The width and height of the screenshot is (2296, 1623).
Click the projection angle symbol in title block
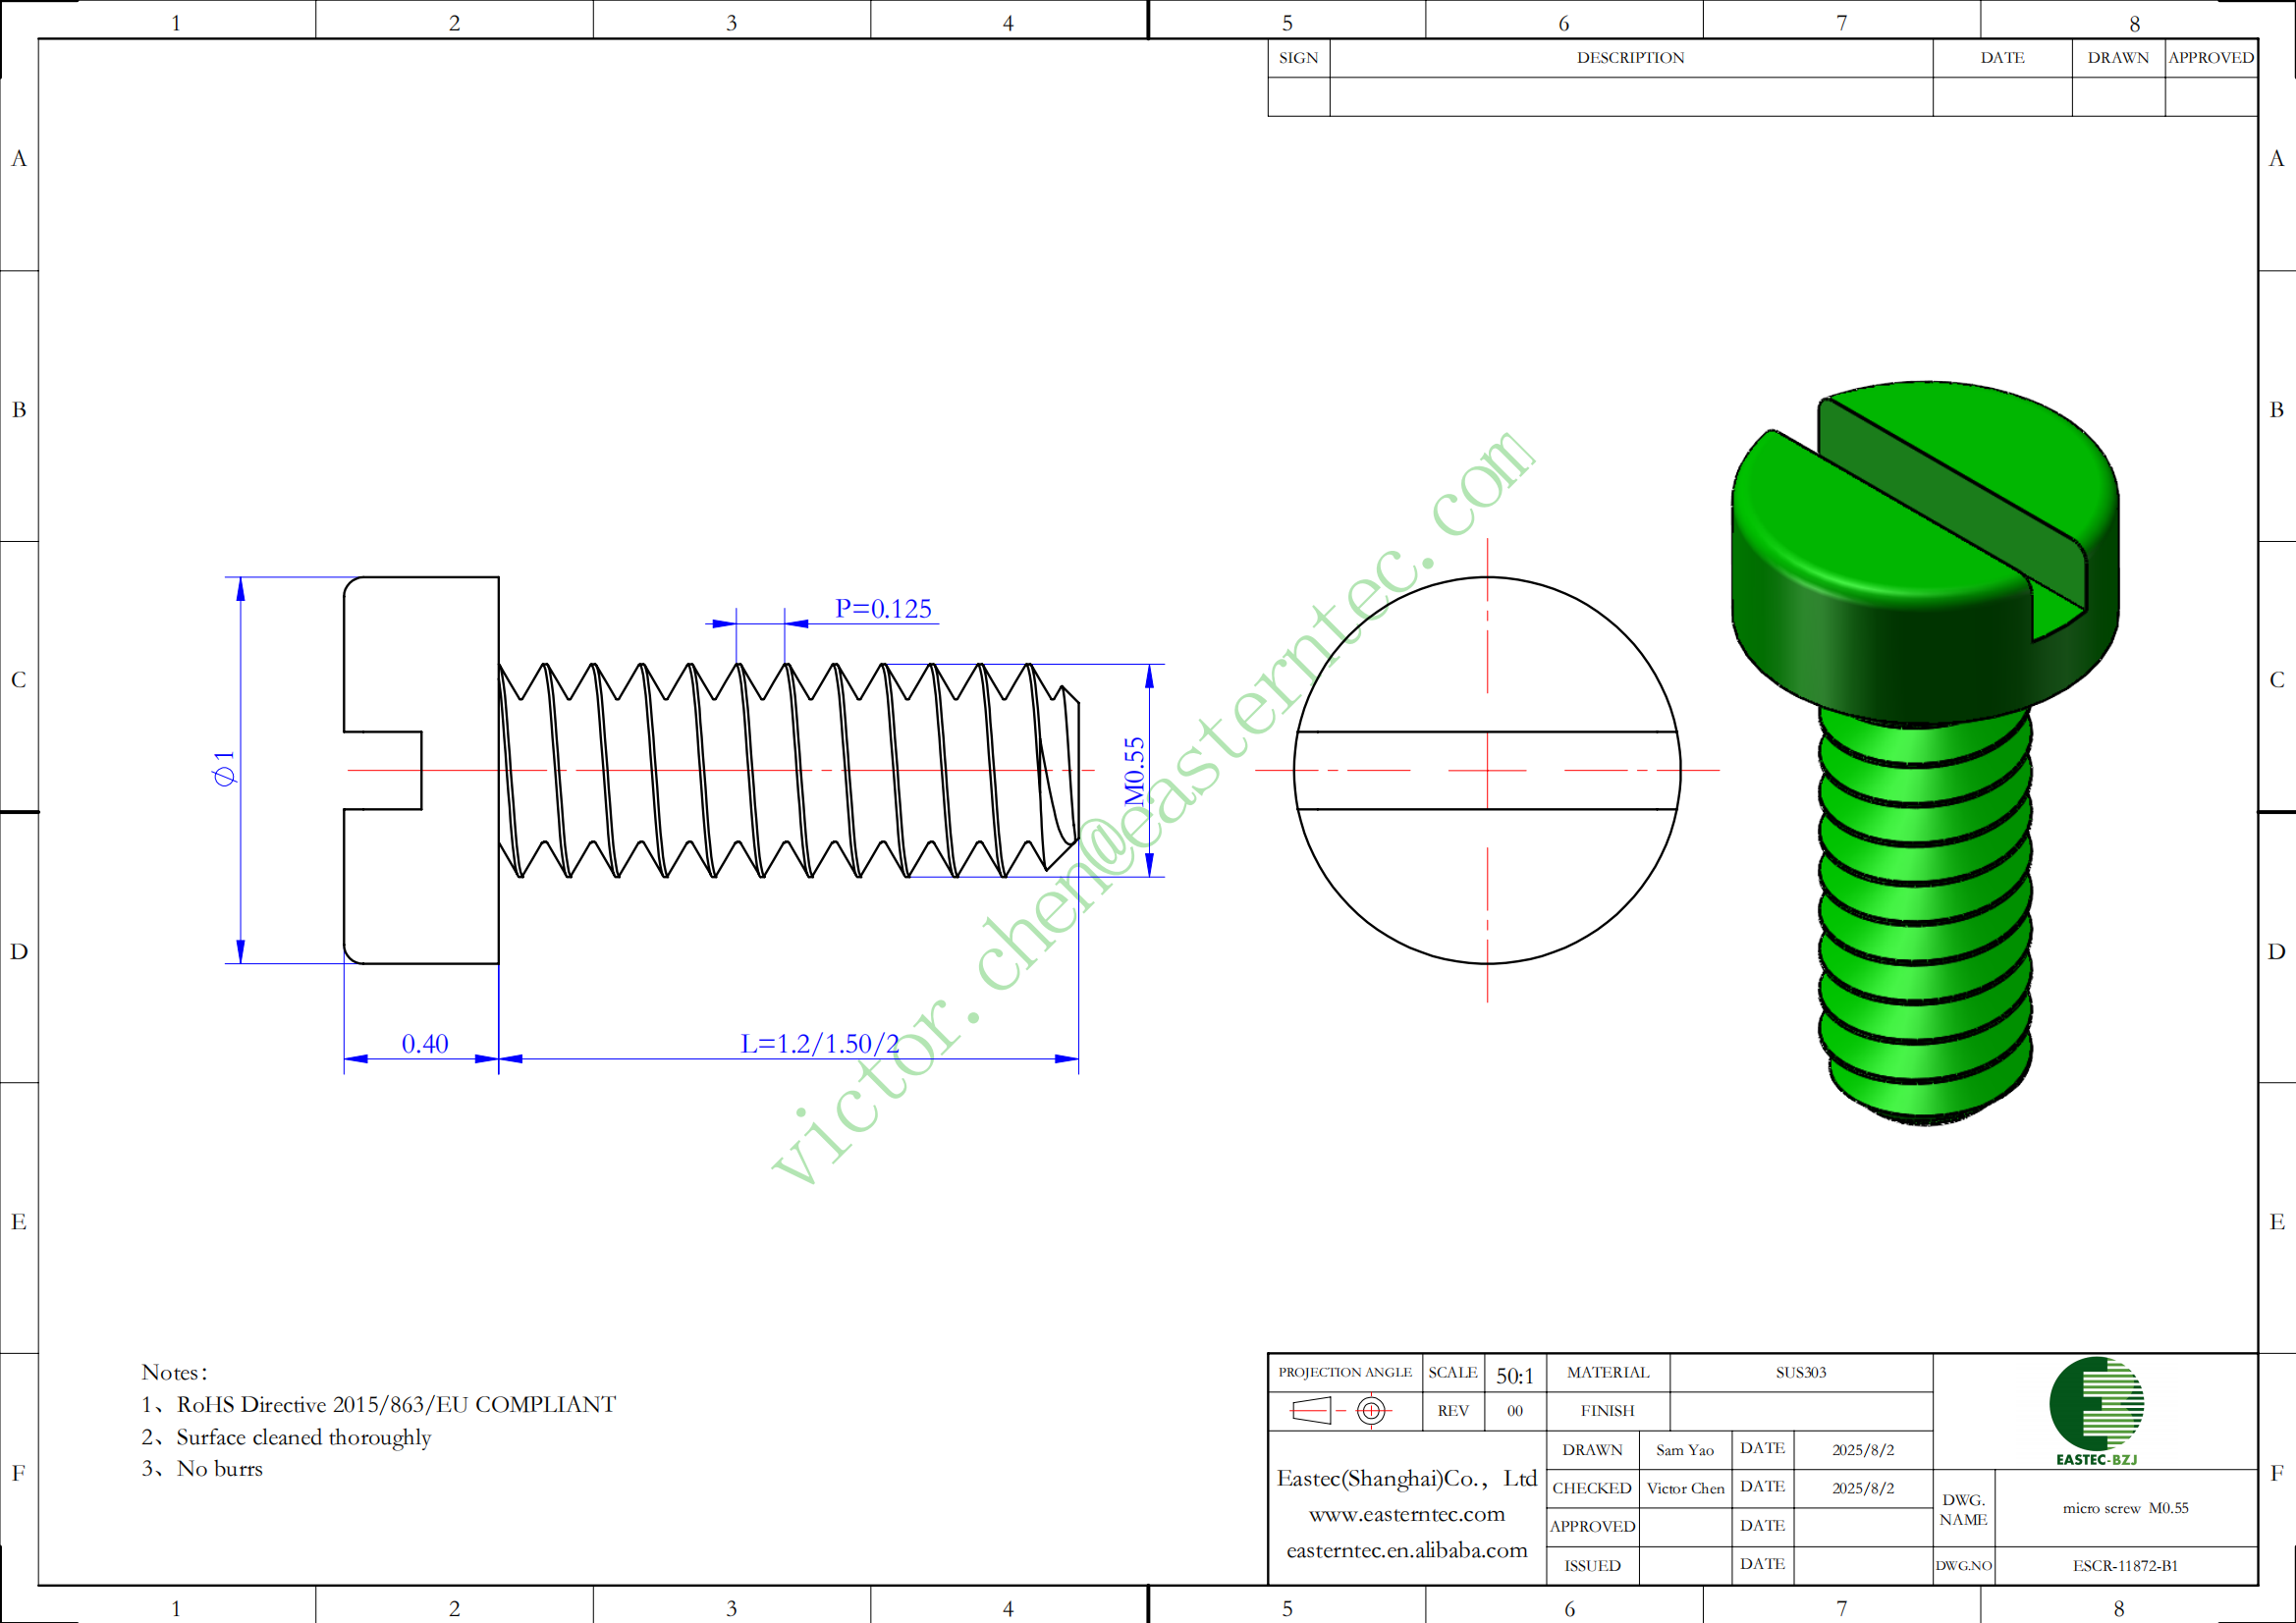click(x=1341, y=1411)
